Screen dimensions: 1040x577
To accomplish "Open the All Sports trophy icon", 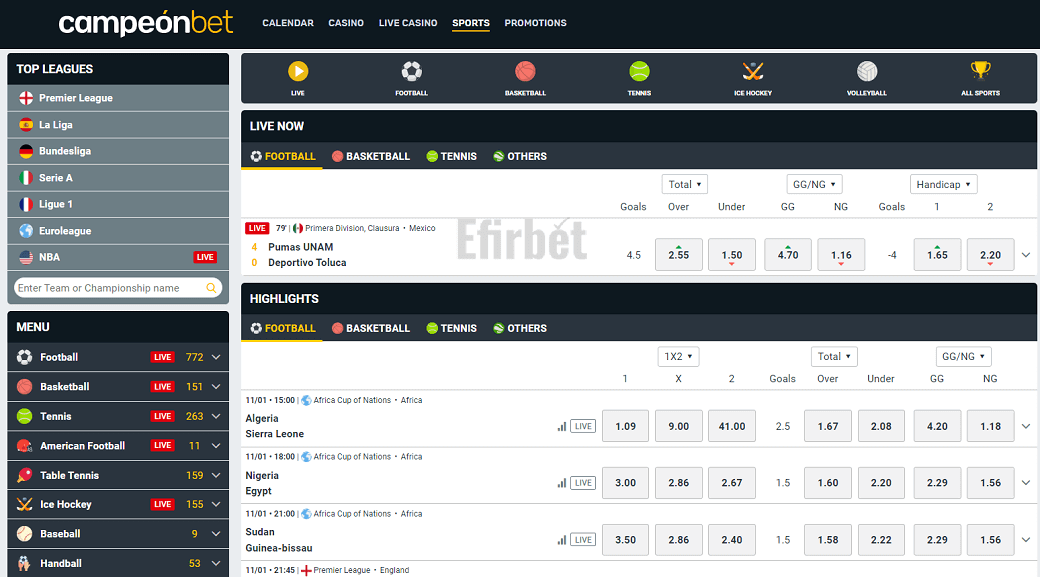I will (x=980, y=70).
